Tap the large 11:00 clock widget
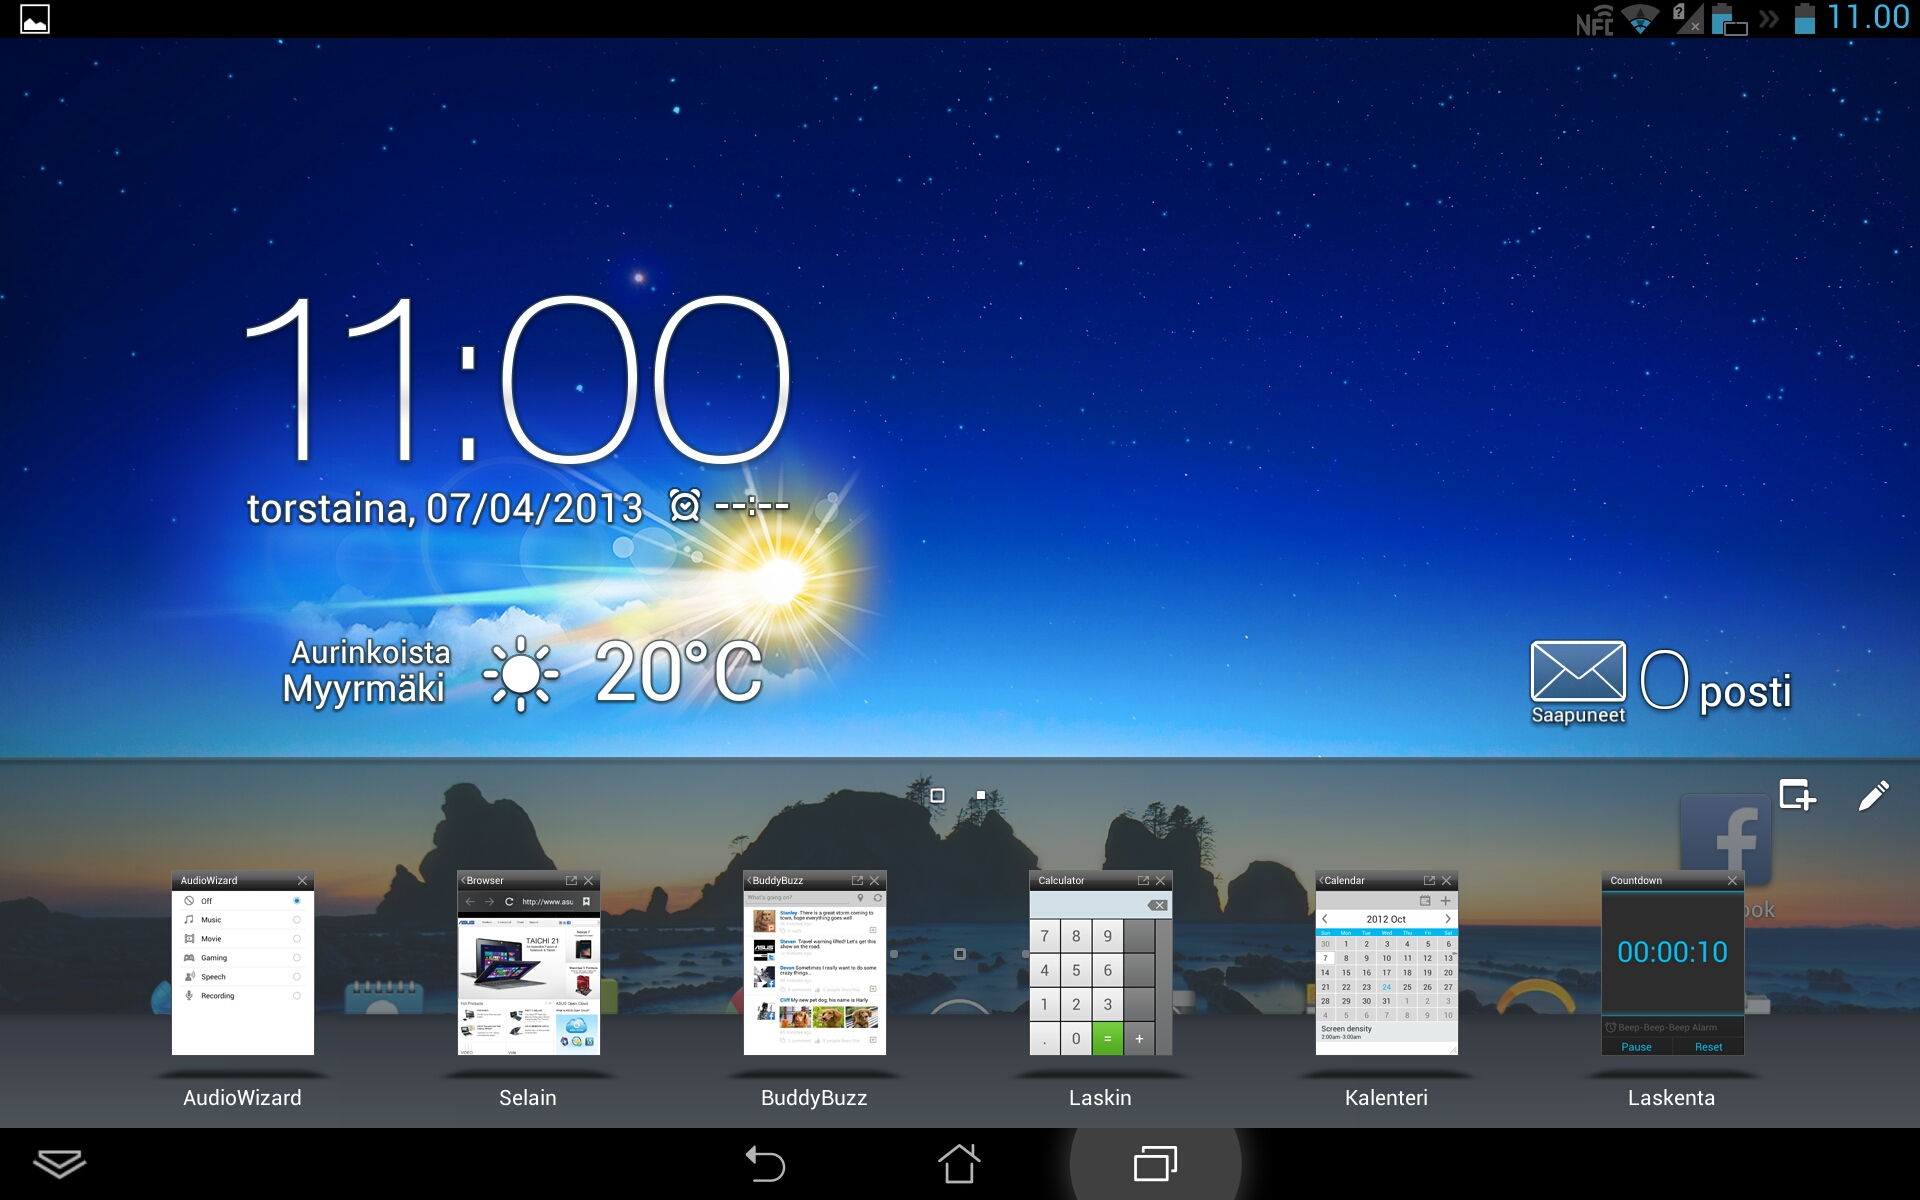Image resolution: width=1920 pixels, height=1200 pixels. (x=518, y=380)
